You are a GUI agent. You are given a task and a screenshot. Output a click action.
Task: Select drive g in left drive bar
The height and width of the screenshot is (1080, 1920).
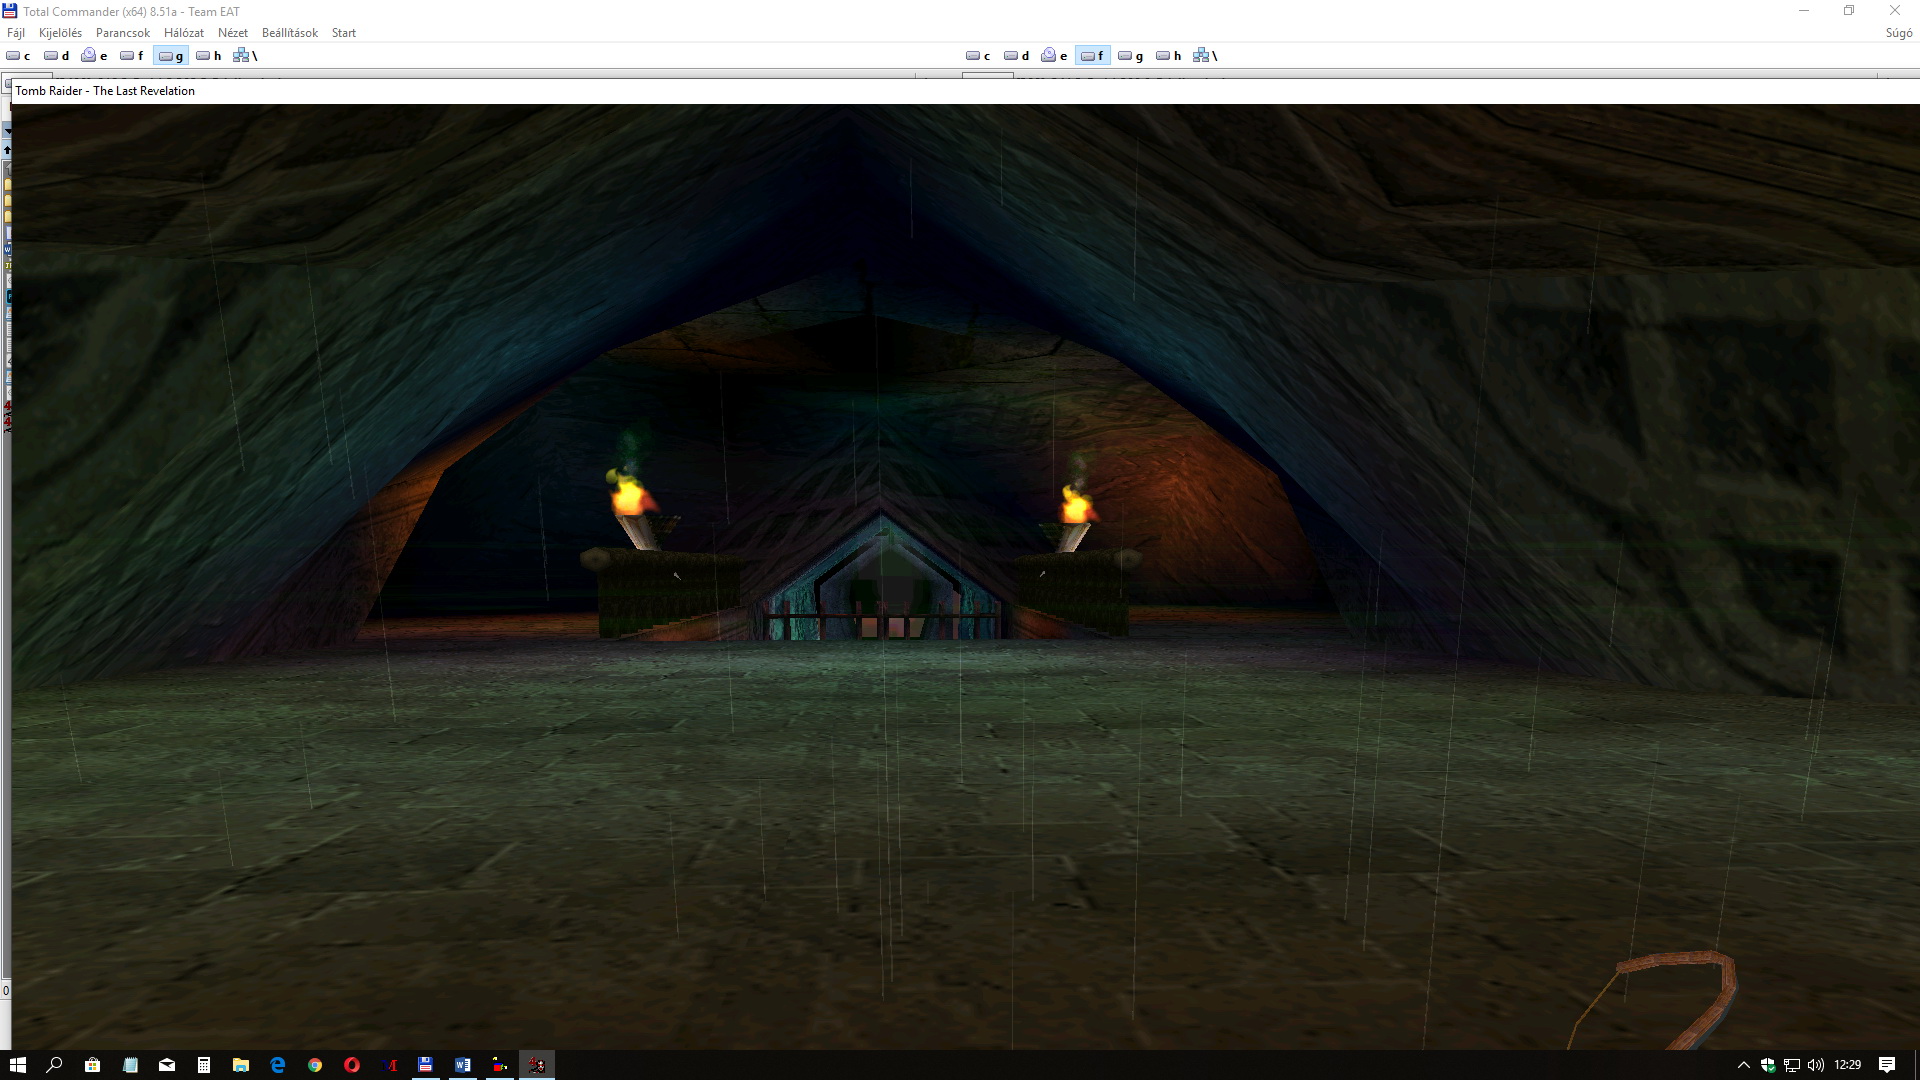[x=170, y=56]
